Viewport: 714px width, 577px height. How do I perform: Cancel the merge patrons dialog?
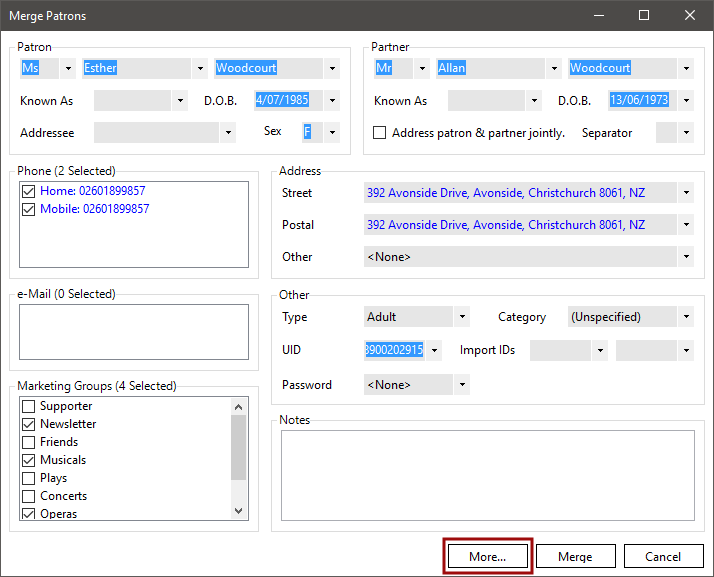(663, 556)
